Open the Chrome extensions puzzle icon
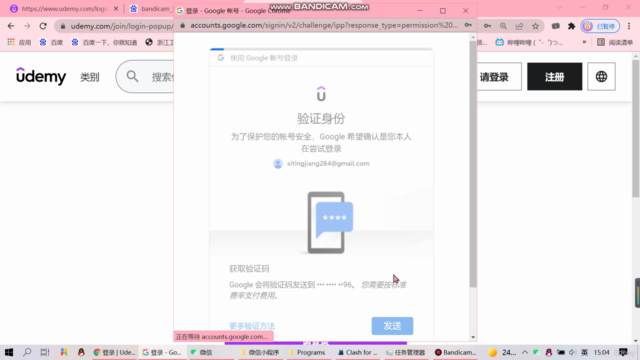640x360 pixels. click(x=571, y=26)
